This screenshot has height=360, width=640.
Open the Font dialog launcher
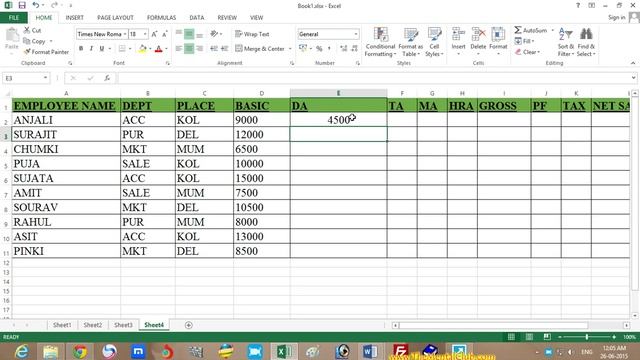(167, 63)
